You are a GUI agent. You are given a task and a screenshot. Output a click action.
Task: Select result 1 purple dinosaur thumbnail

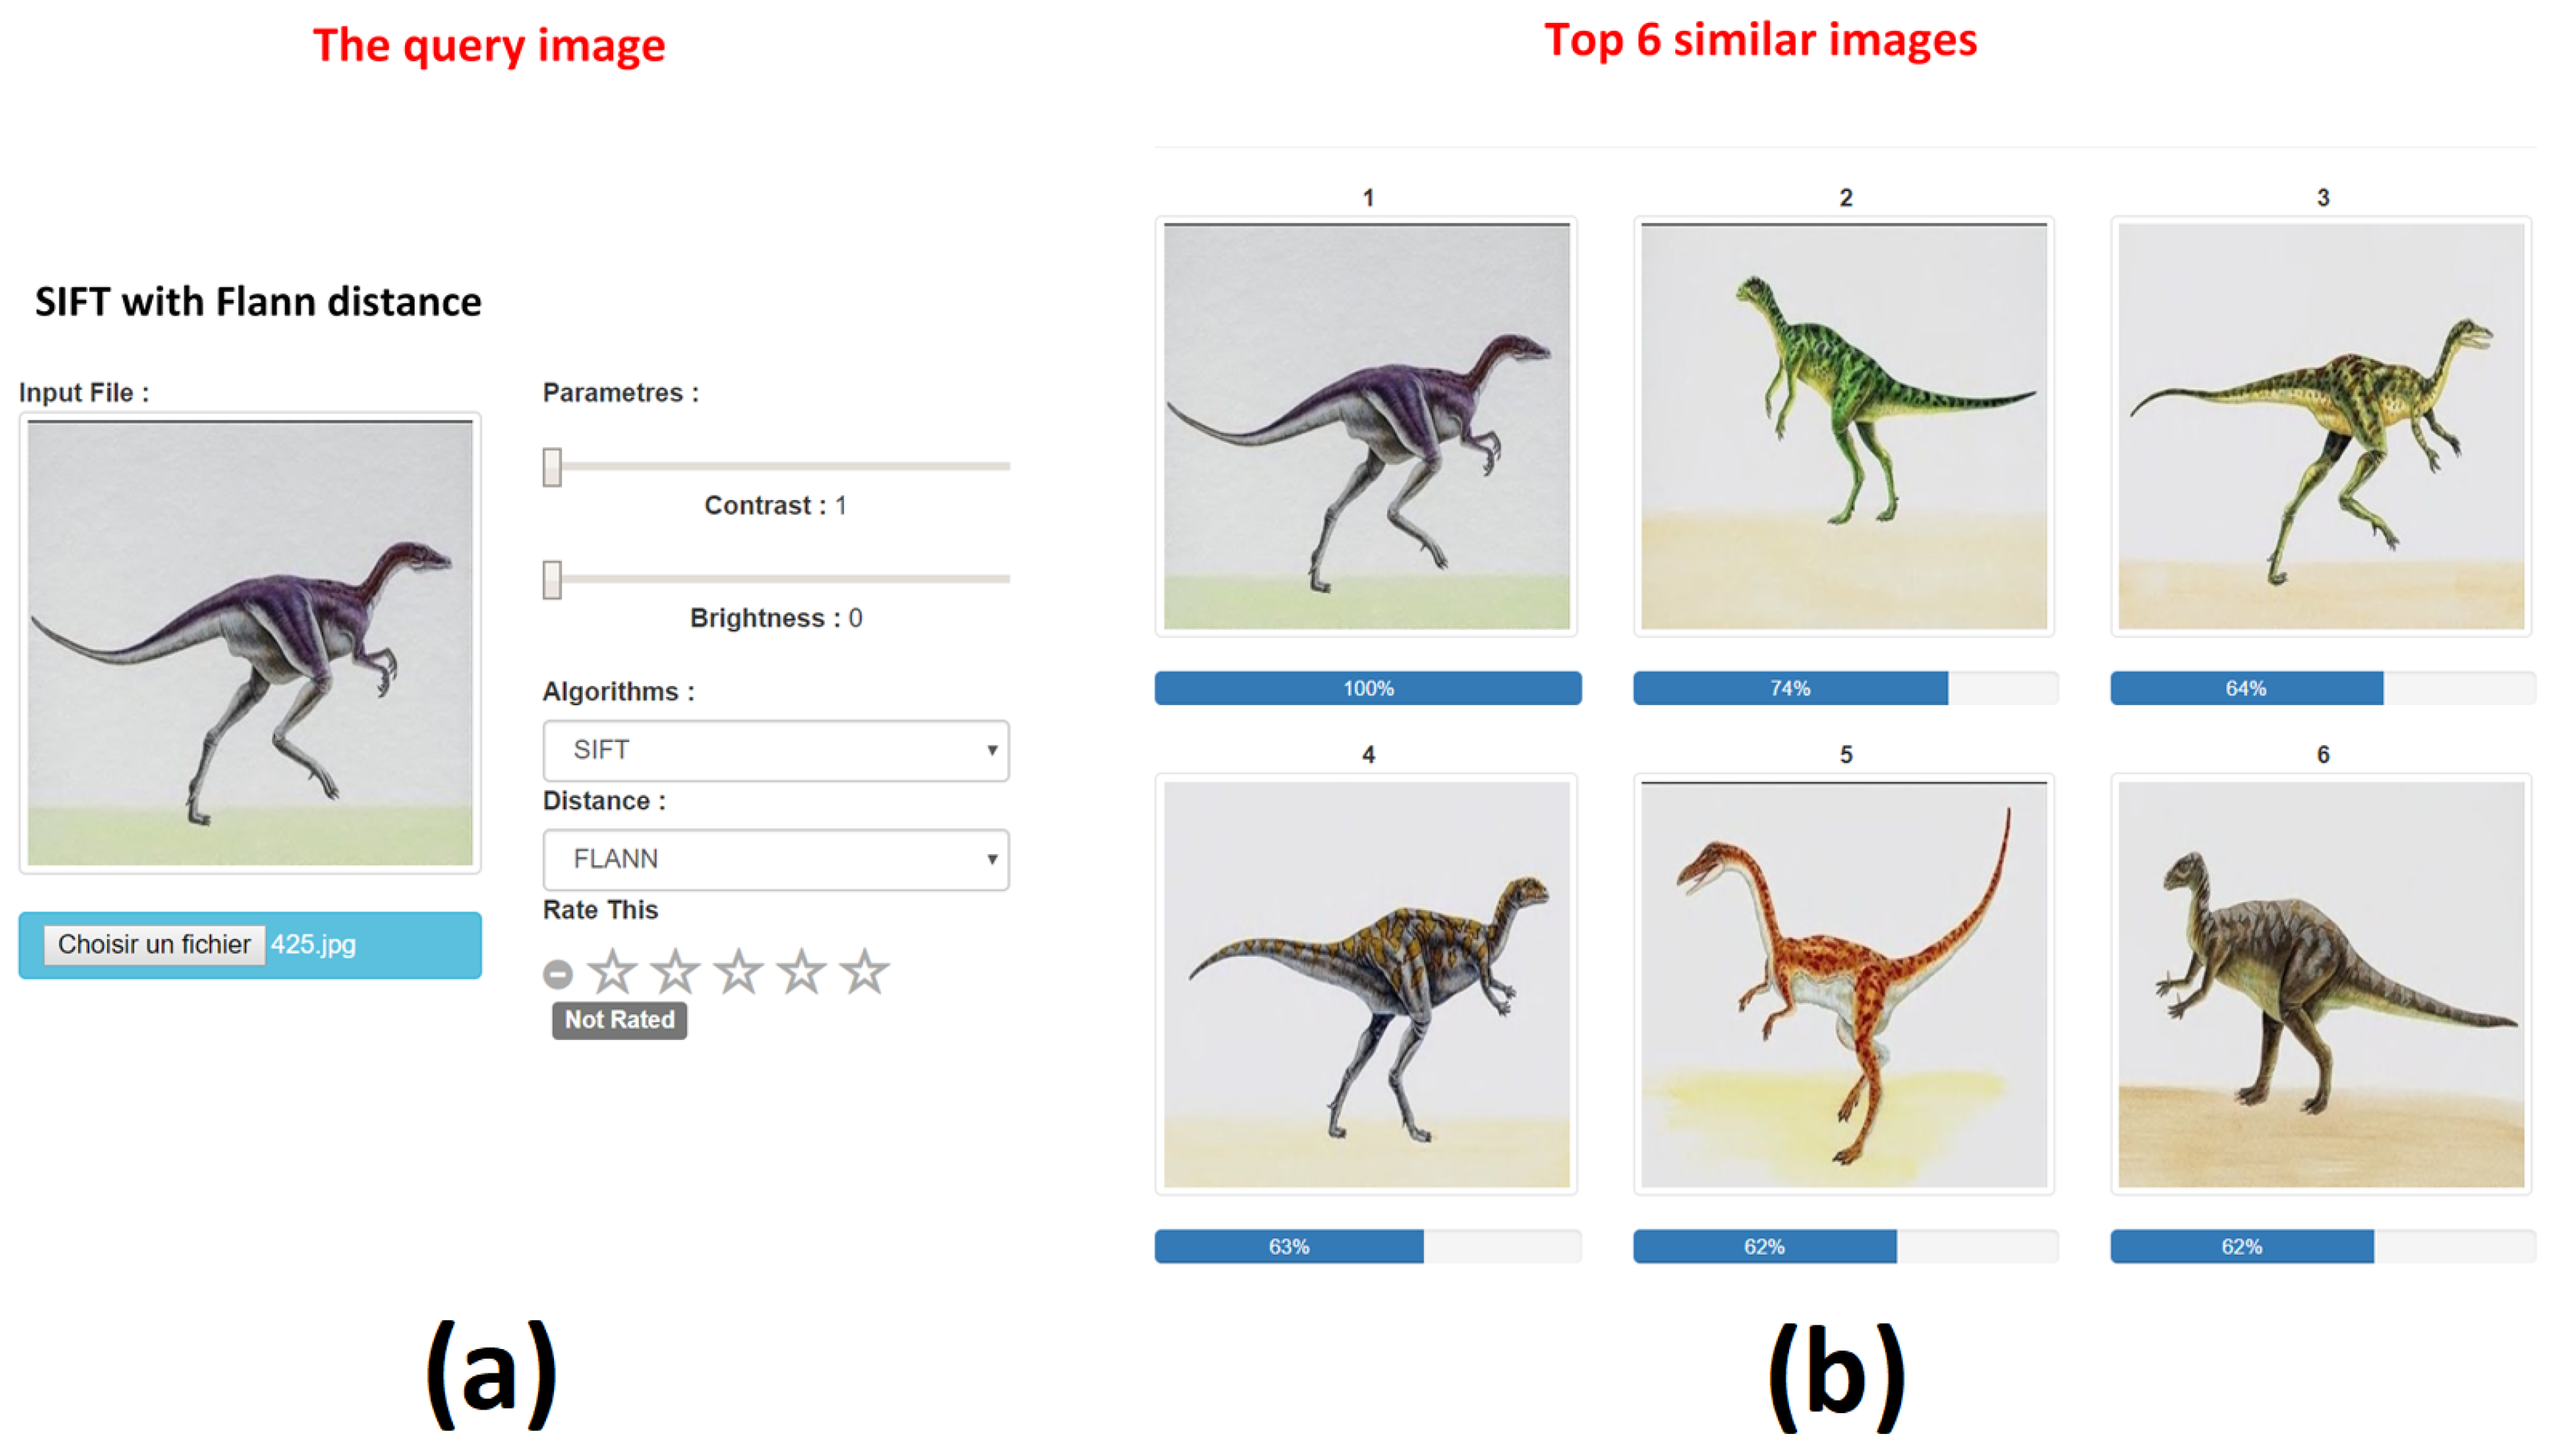[x=1366, y=427]
